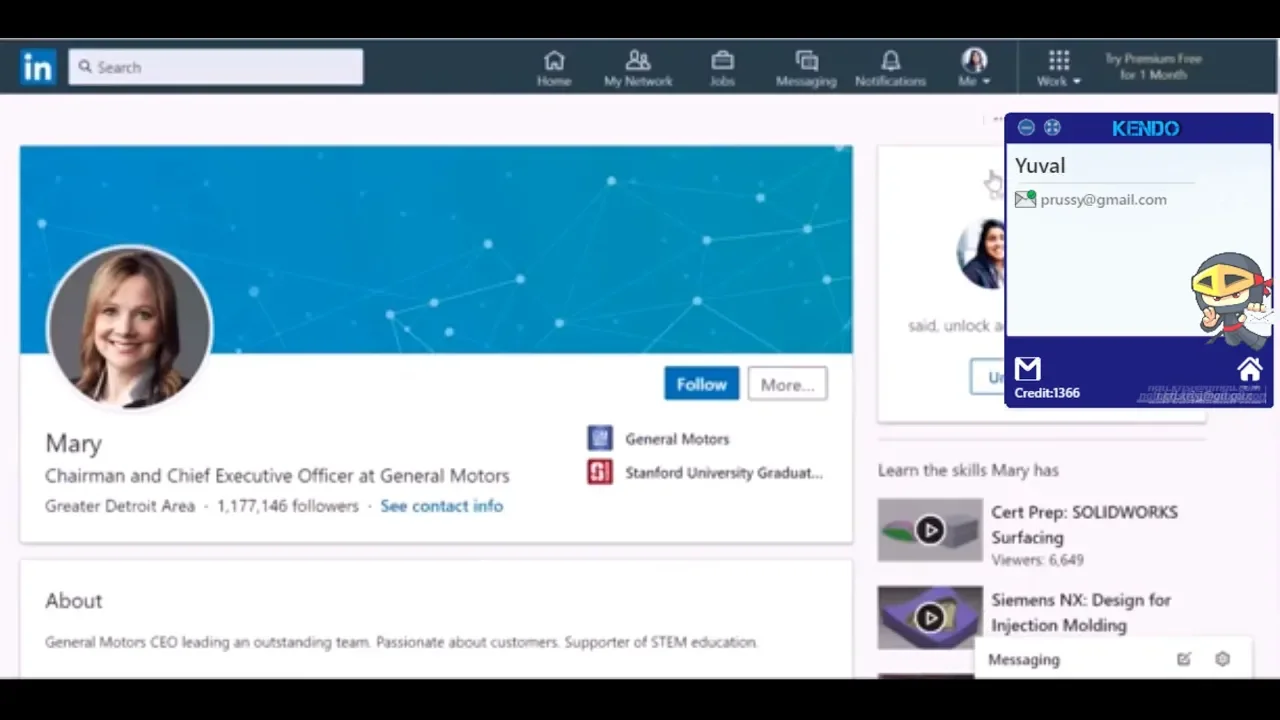Open the messaging settings gear icon
The width and height of the screenshot is (1280, 720).
(1222, 659)
